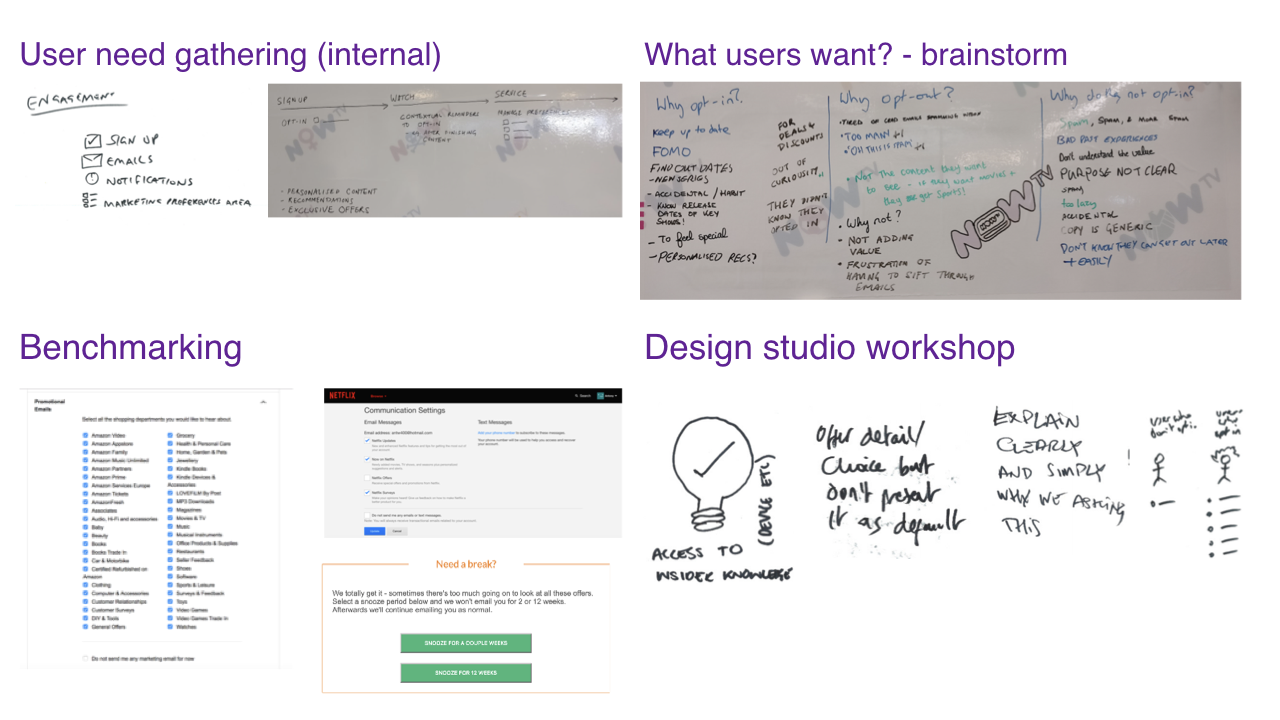Uncheck the Amazon Video checkbox
1280x720 pixels.
click(86, 436)
